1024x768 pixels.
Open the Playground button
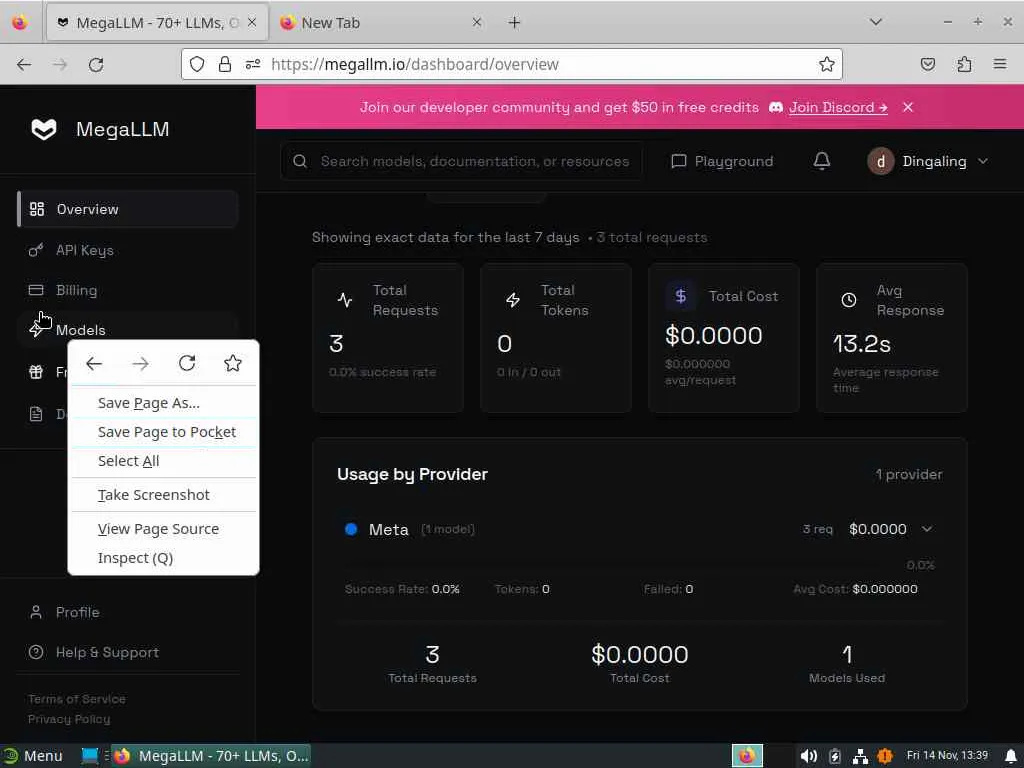coord(722,161)
